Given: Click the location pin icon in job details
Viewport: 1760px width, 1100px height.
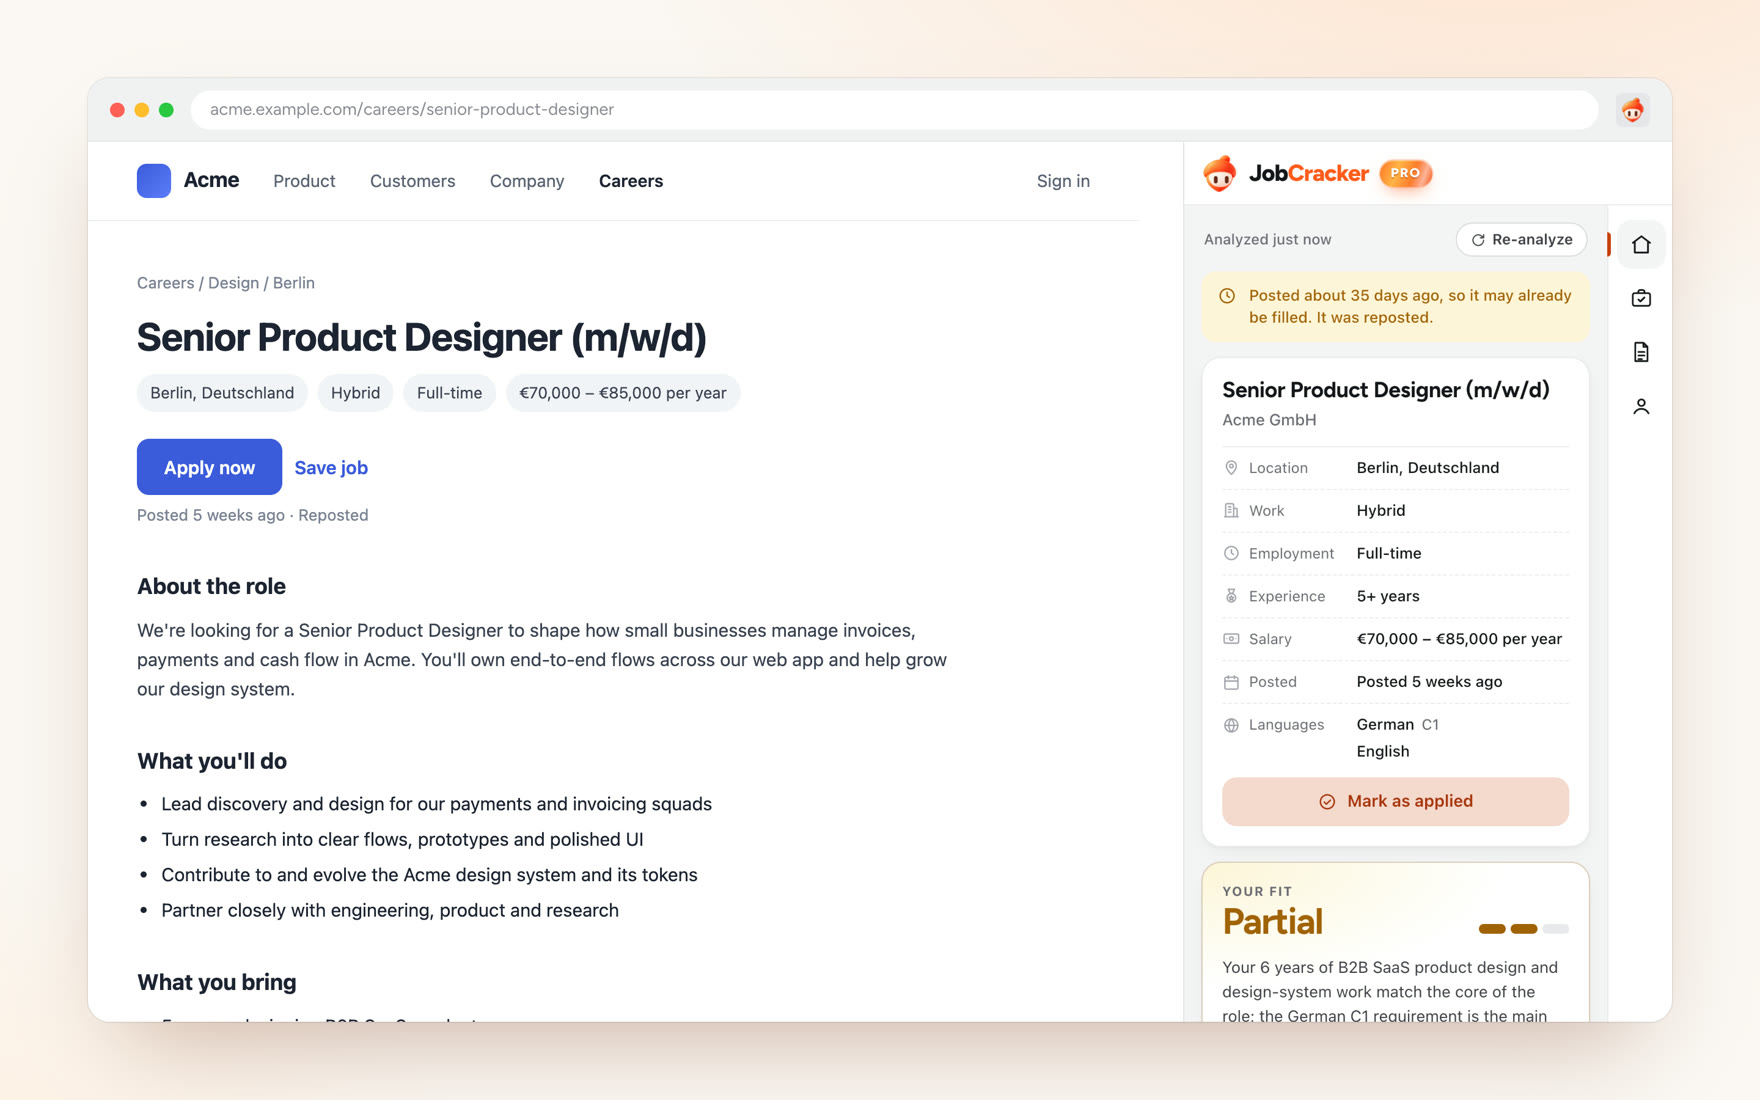Looking at the screenshot, I should (x=1231, y=468).
